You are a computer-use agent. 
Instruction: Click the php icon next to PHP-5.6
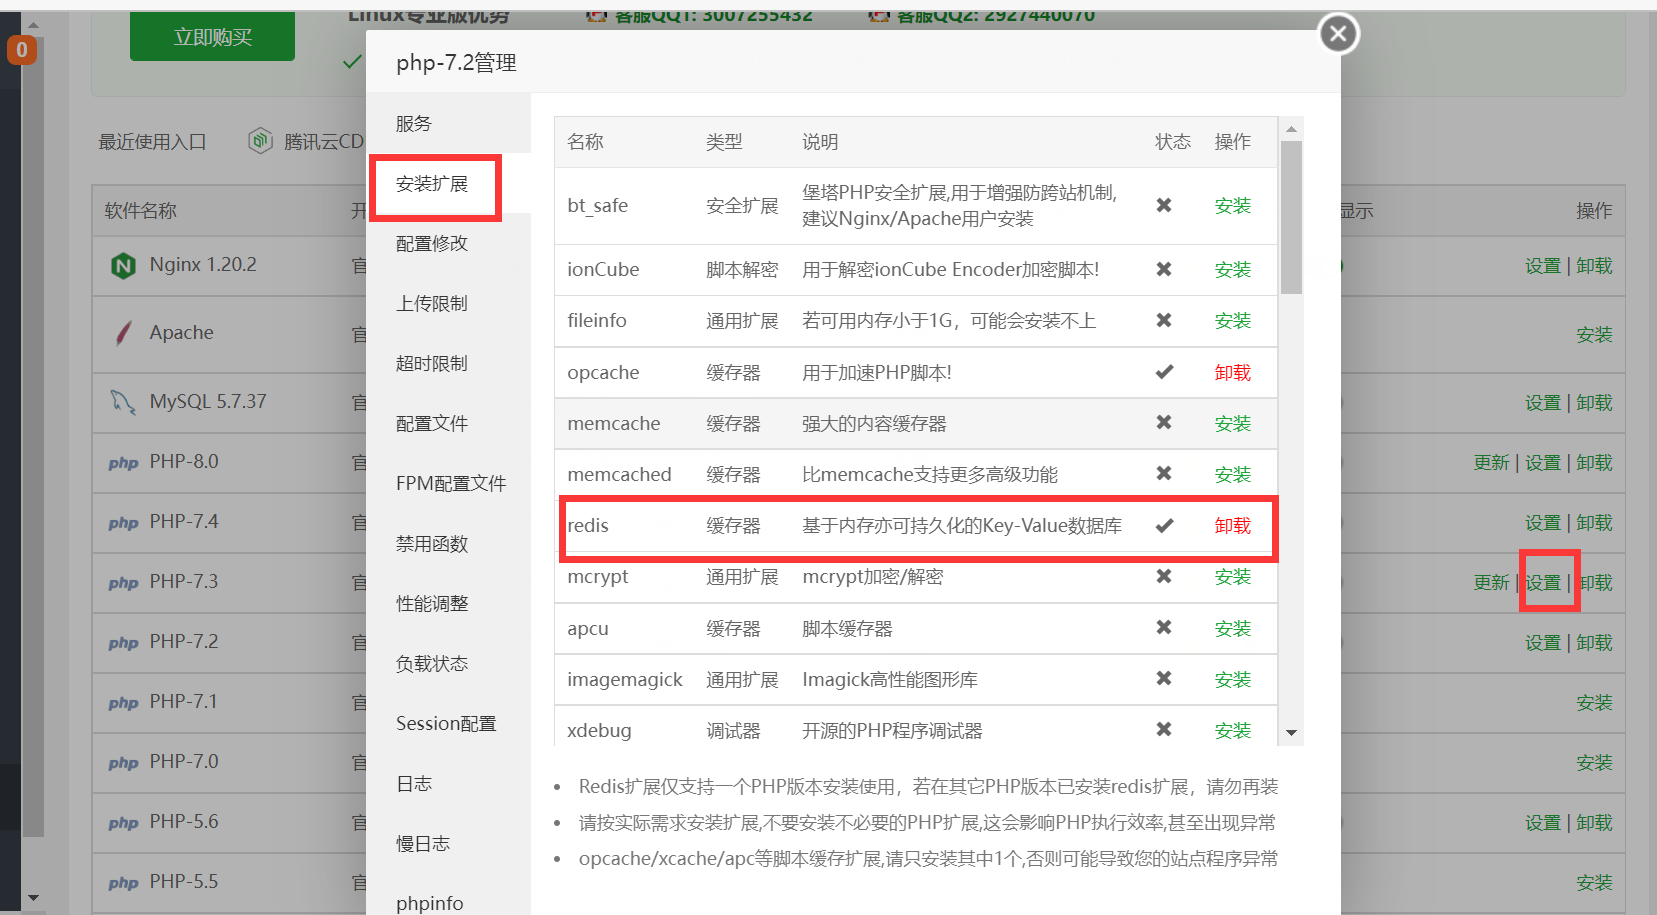click(x=122, y=821)
